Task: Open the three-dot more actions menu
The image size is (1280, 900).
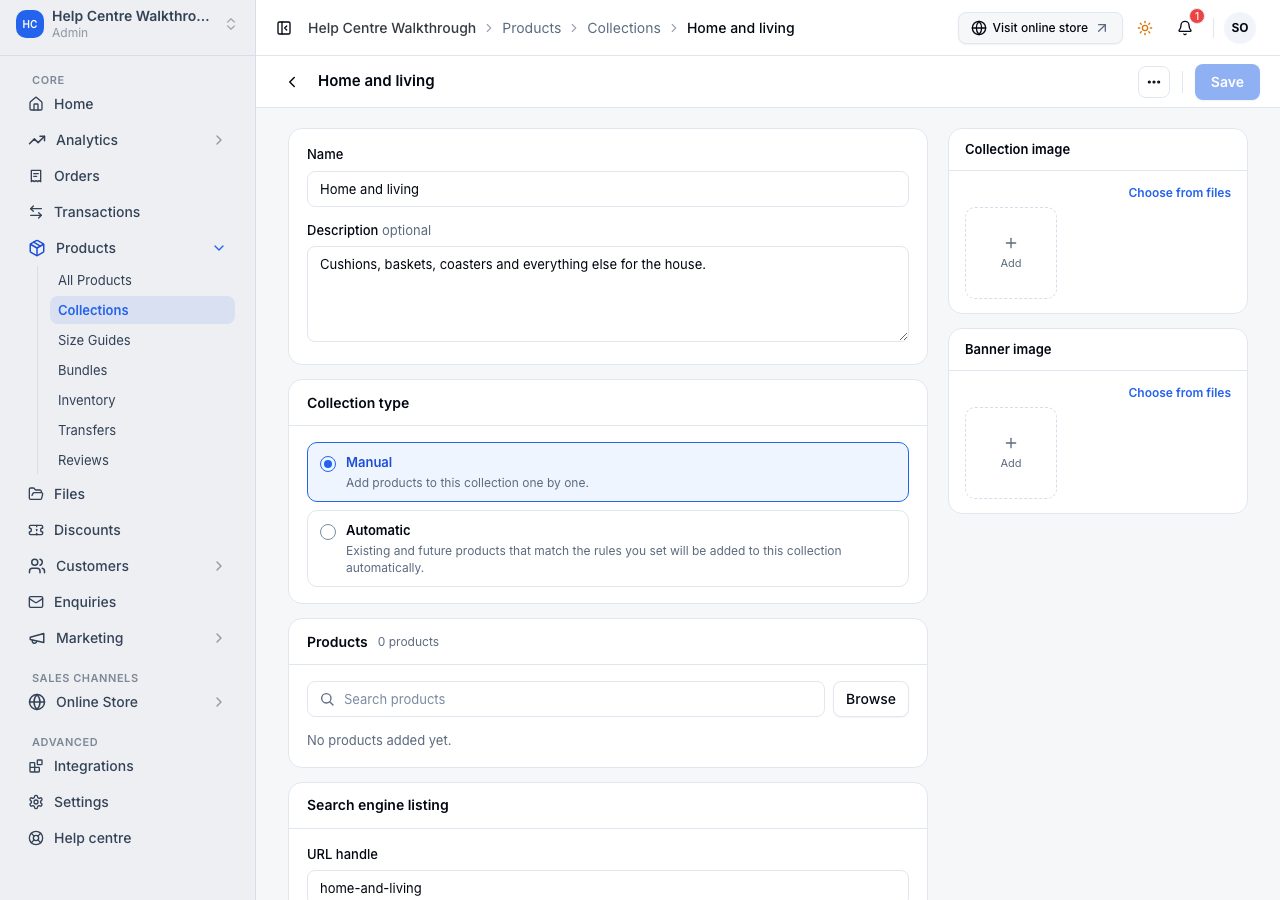Action: click(1154, 82)
